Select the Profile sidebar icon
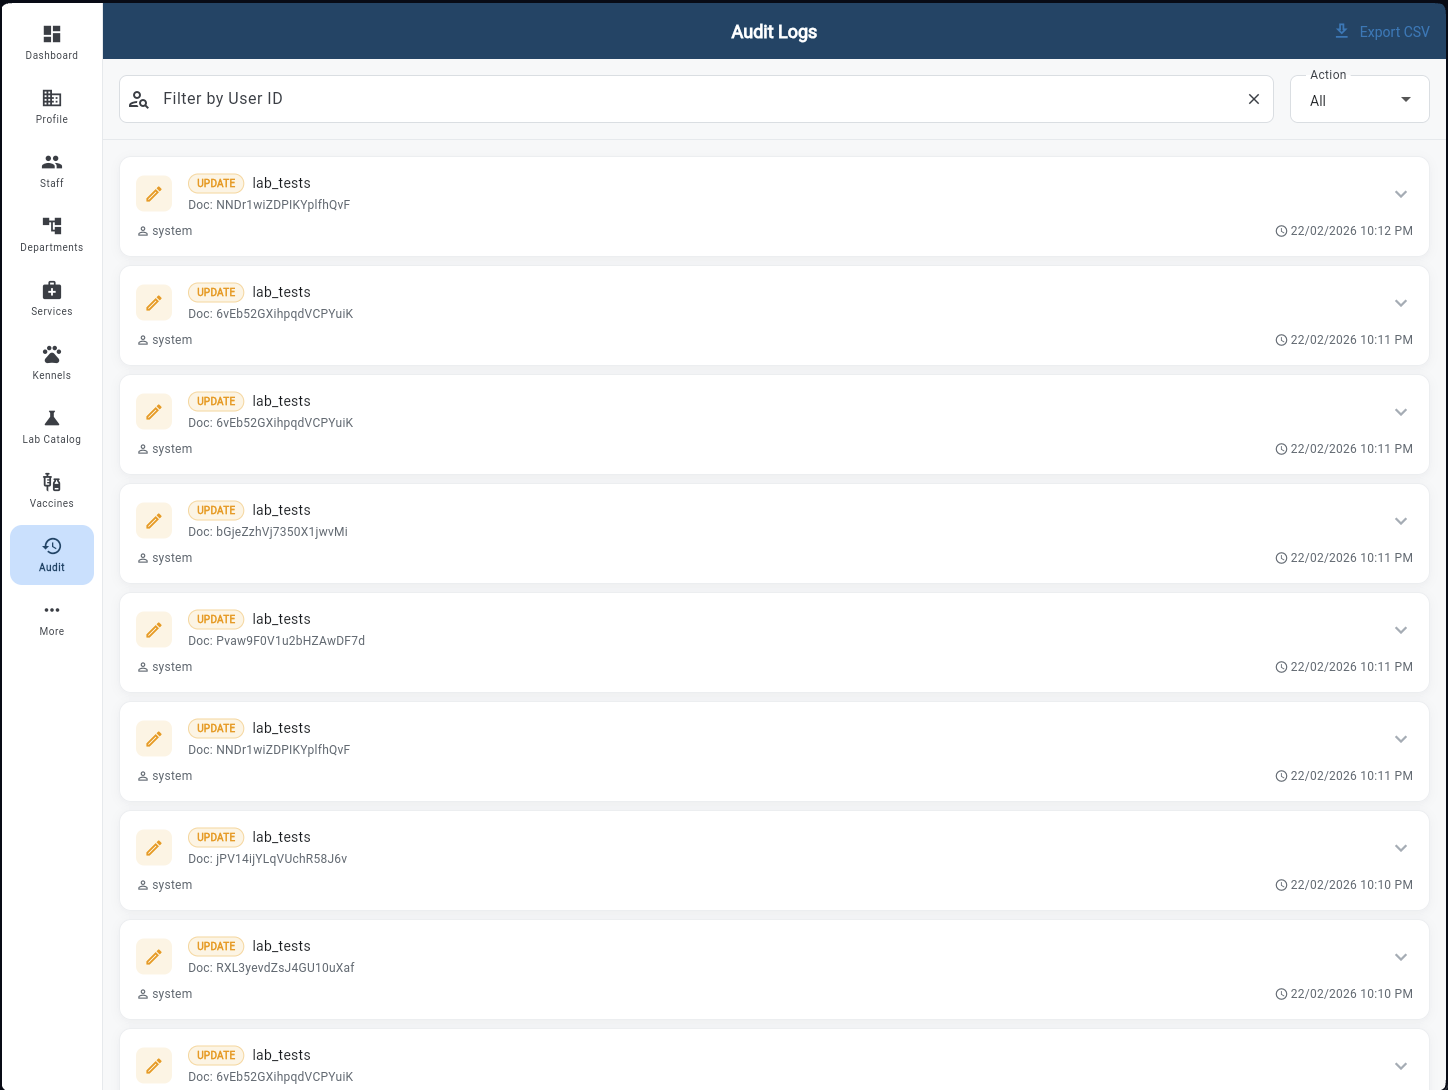Viewport: 1448px width, 1090px height. (51, 105)
